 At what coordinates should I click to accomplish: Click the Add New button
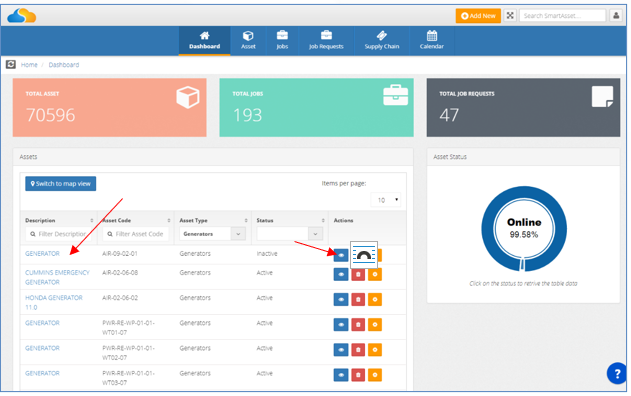click(x=478, y=16)
